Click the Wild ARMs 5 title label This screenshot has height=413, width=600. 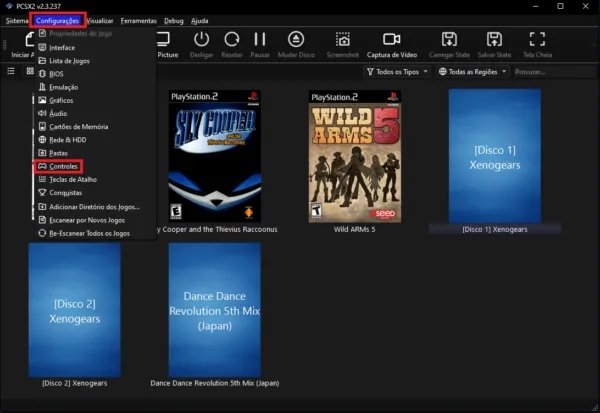(x=354, y=229)
